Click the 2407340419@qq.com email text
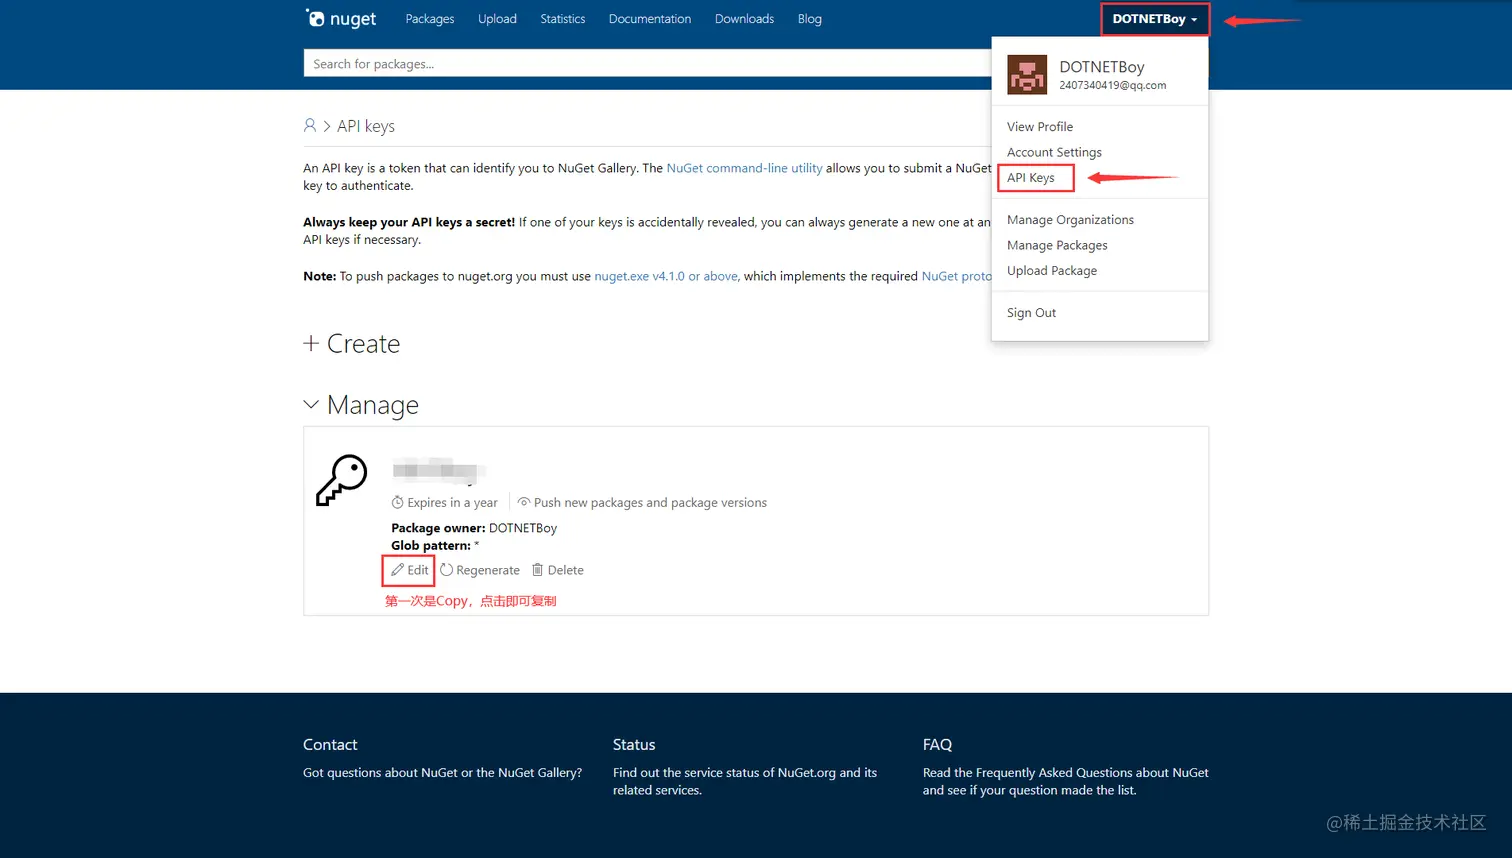 click(x=1112, y=86)
